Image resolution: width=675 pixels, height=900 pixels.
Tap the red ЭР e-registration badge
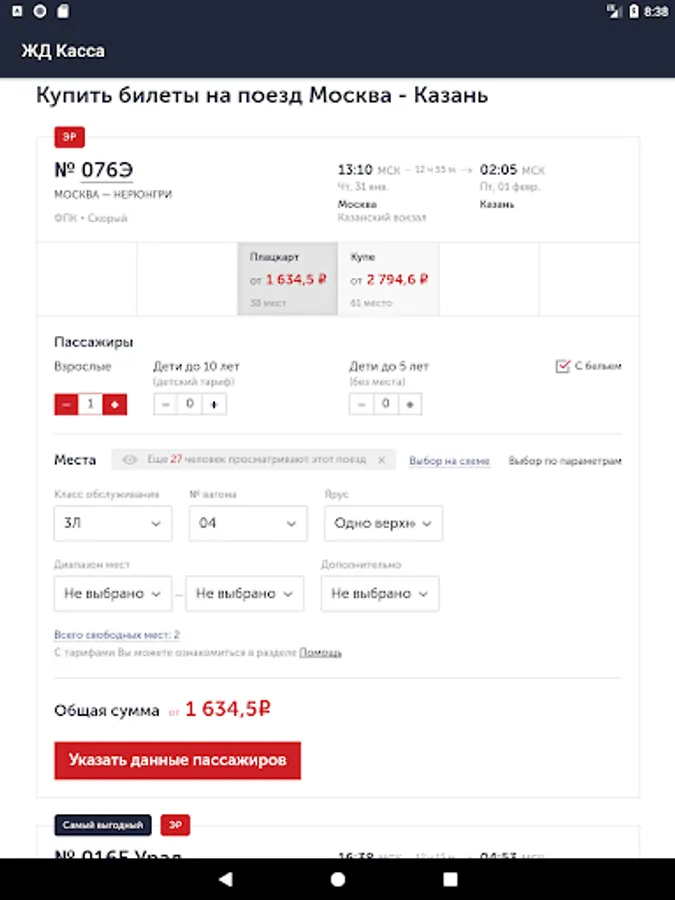pyautogui.click(x=69, y=137)
